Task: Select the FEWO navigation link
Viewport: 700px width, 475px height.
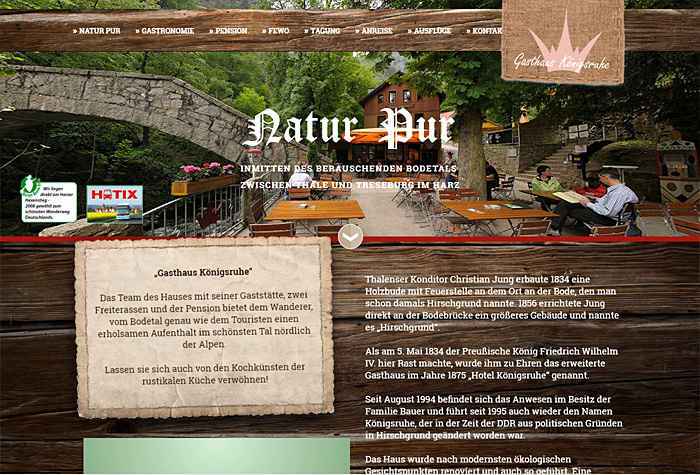Action: click(x=275, y=31)
